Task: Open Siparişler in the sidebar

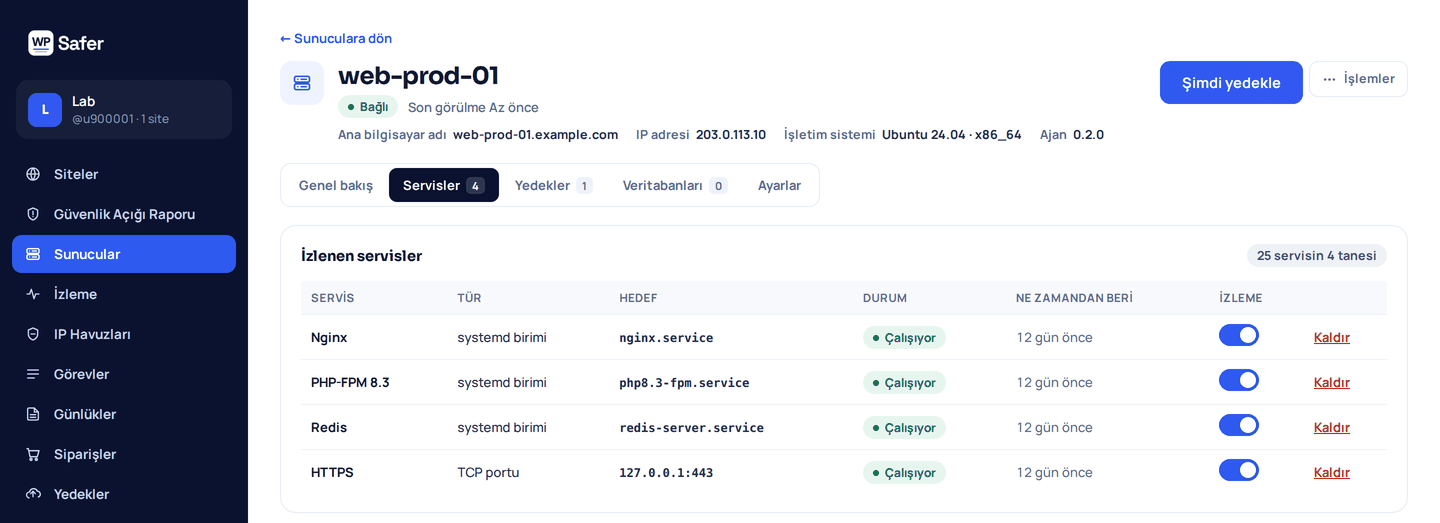Action: [124, 454]
